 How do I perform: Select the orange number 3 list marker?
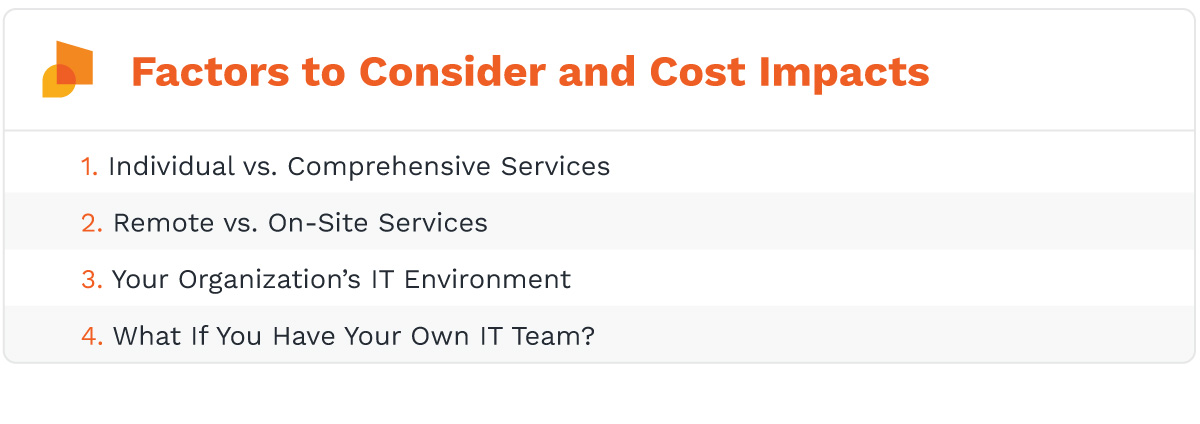[x=92, y=279]
